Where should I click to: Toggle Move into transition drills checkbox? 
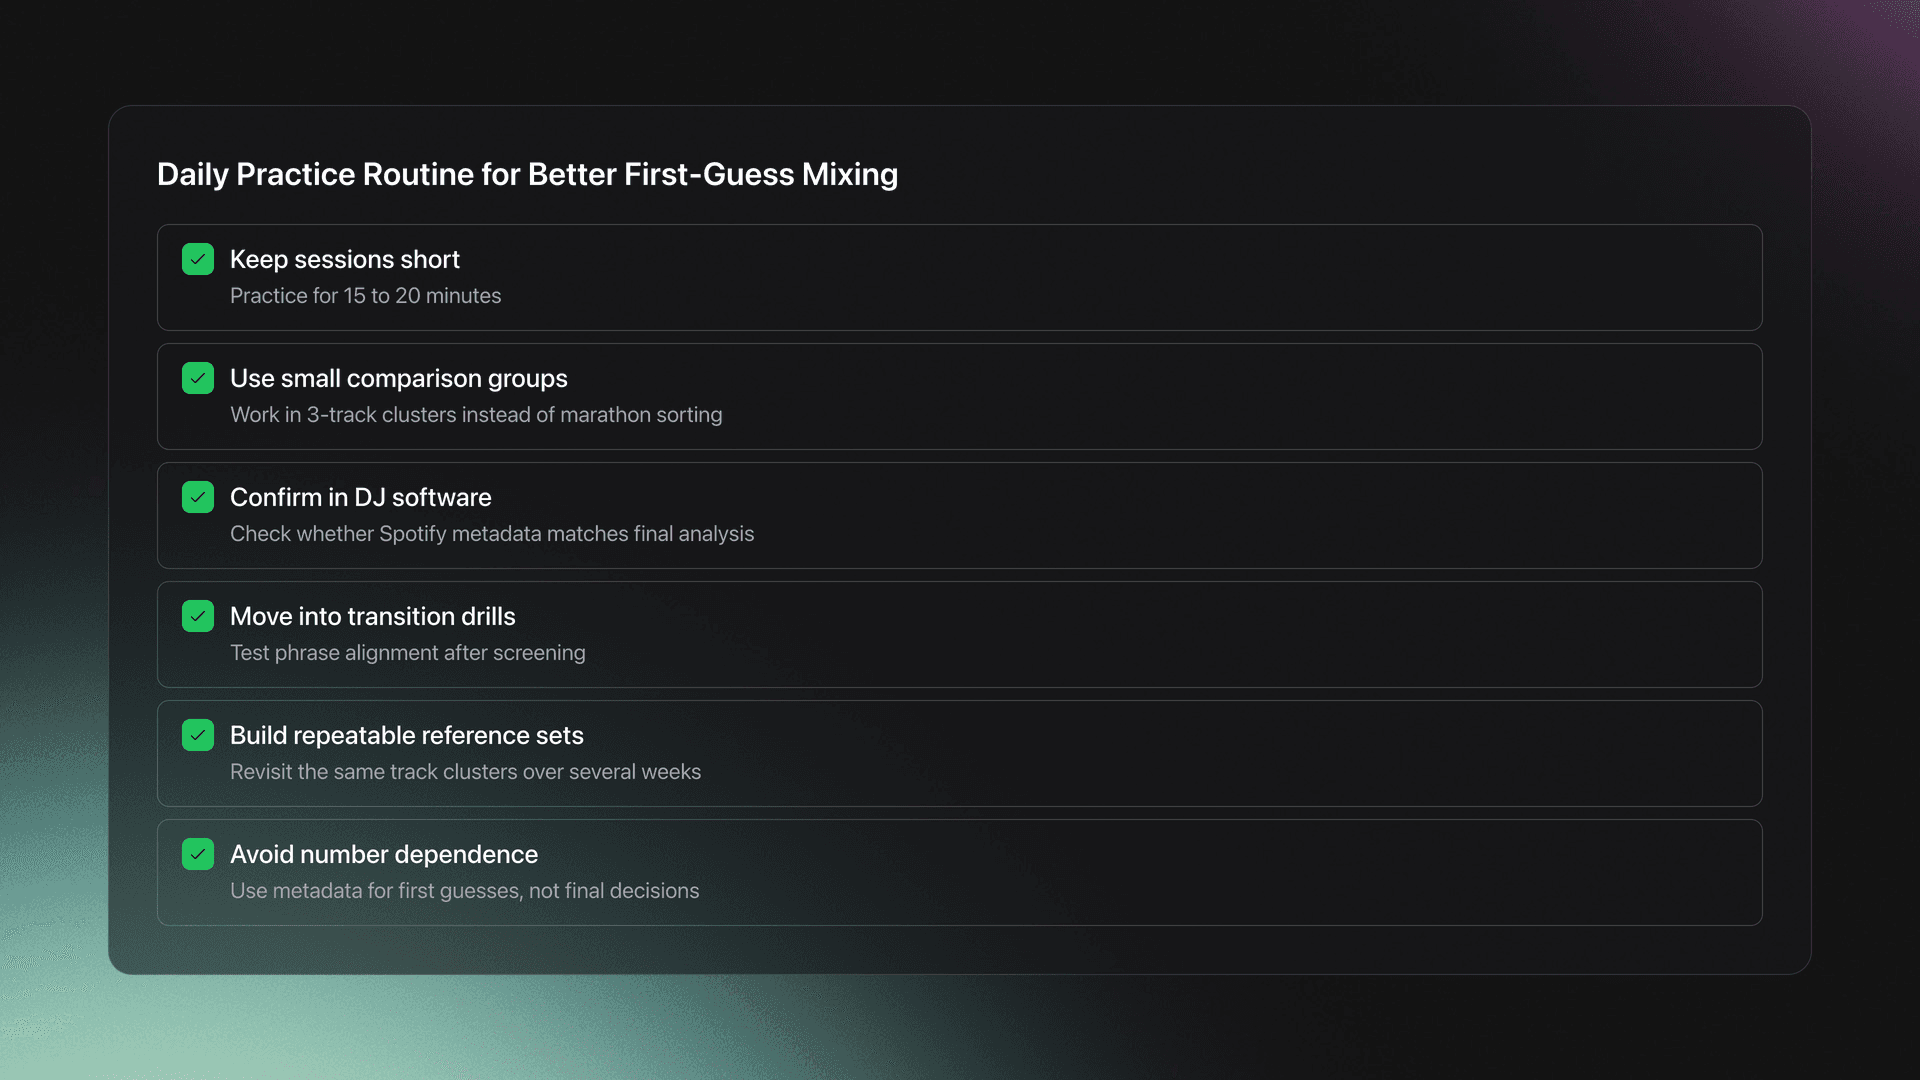click(198, 616)
